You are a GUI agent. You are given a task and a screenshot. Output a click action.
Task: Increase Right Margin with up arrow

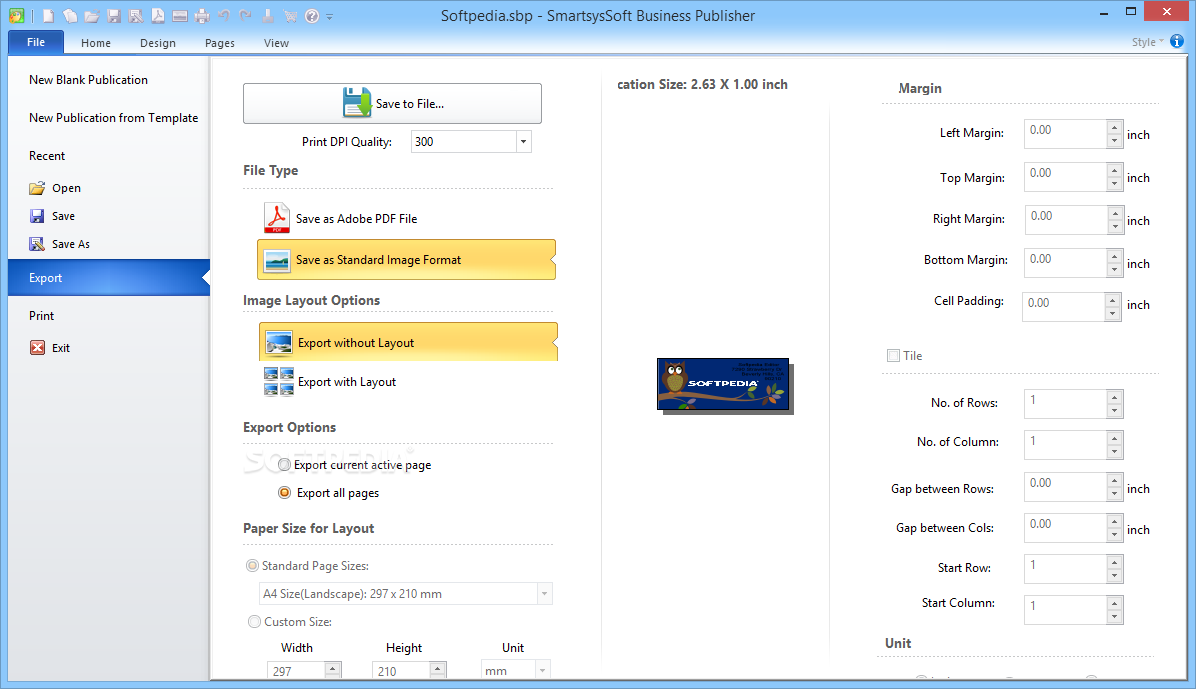pyautogui.click(x=1115, y=214)
